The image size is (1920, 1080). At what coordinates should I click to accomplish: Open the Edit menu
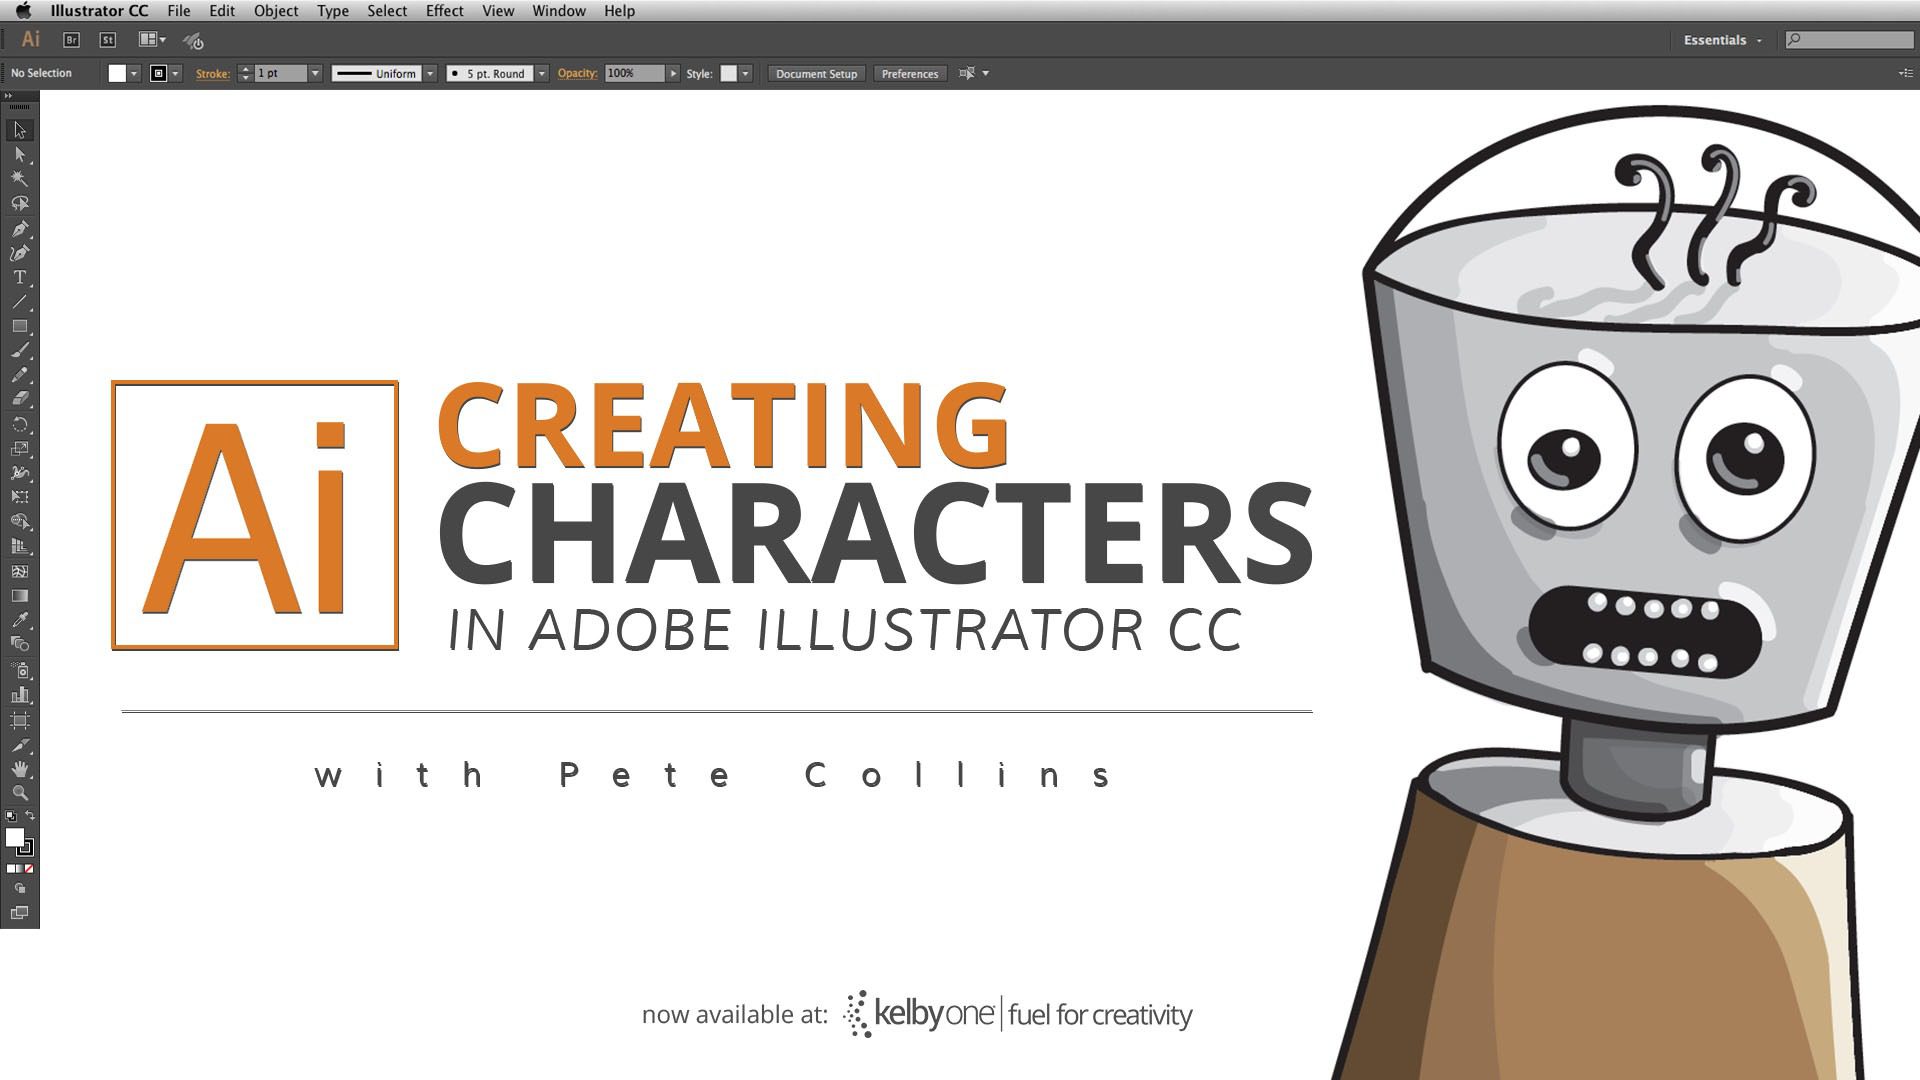(x=222, y=11)
